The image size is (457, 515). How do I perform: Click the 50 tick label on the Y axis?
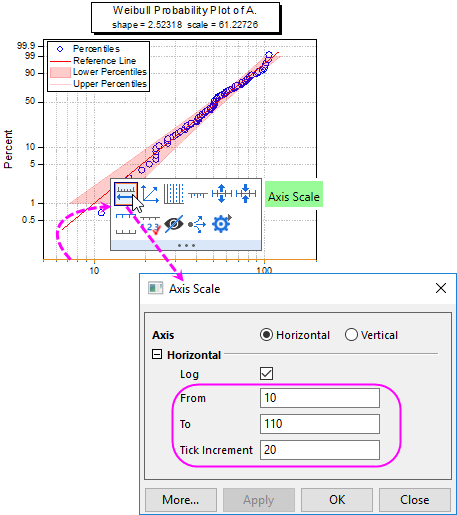coord(30,101)
